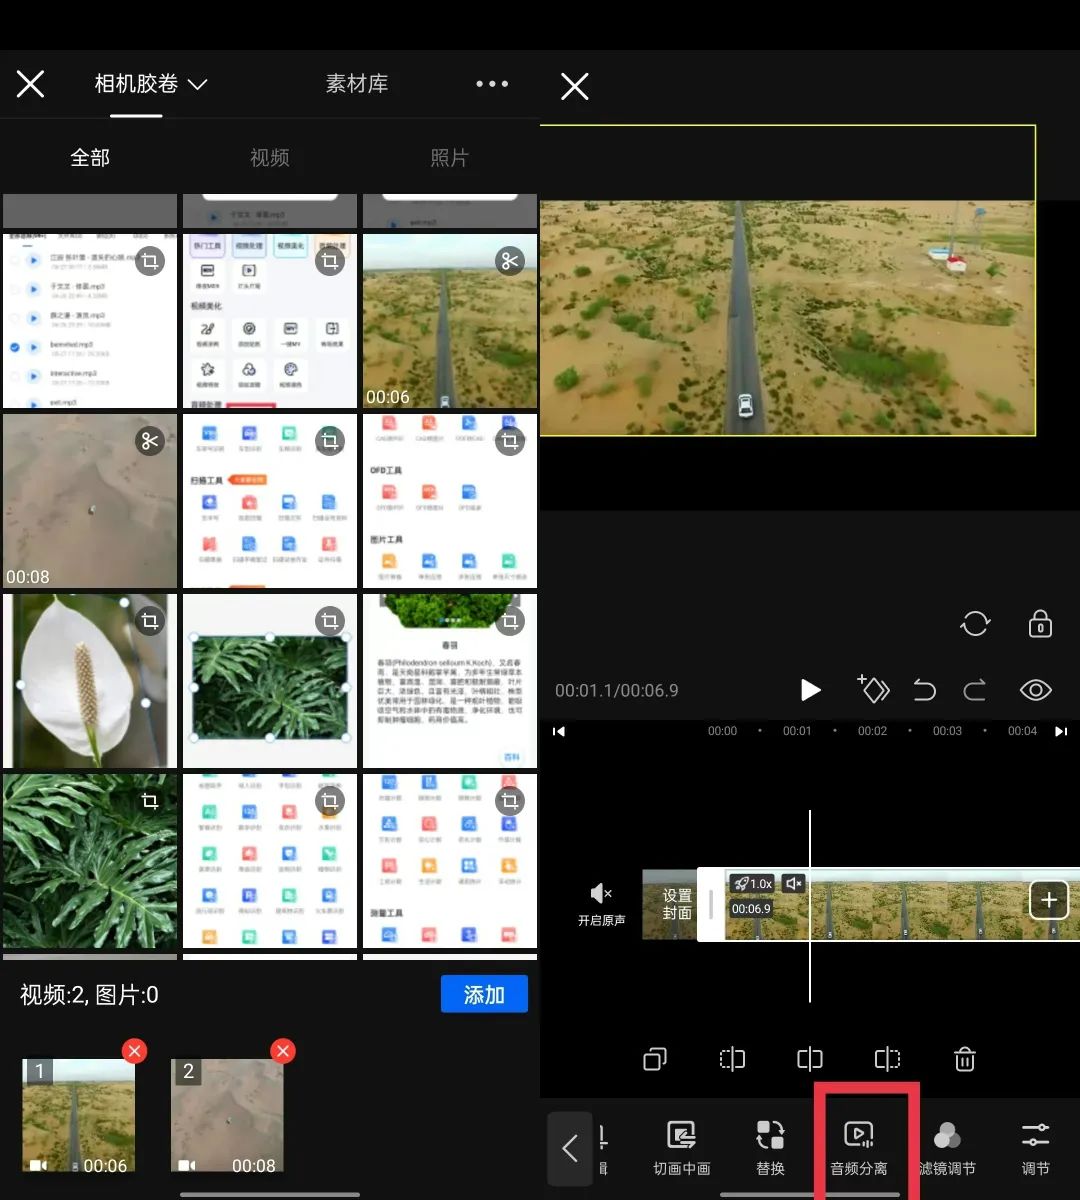
Task: Click the add keyframe diamond icon
Action: pyautogui.click(x=873, y=689)
